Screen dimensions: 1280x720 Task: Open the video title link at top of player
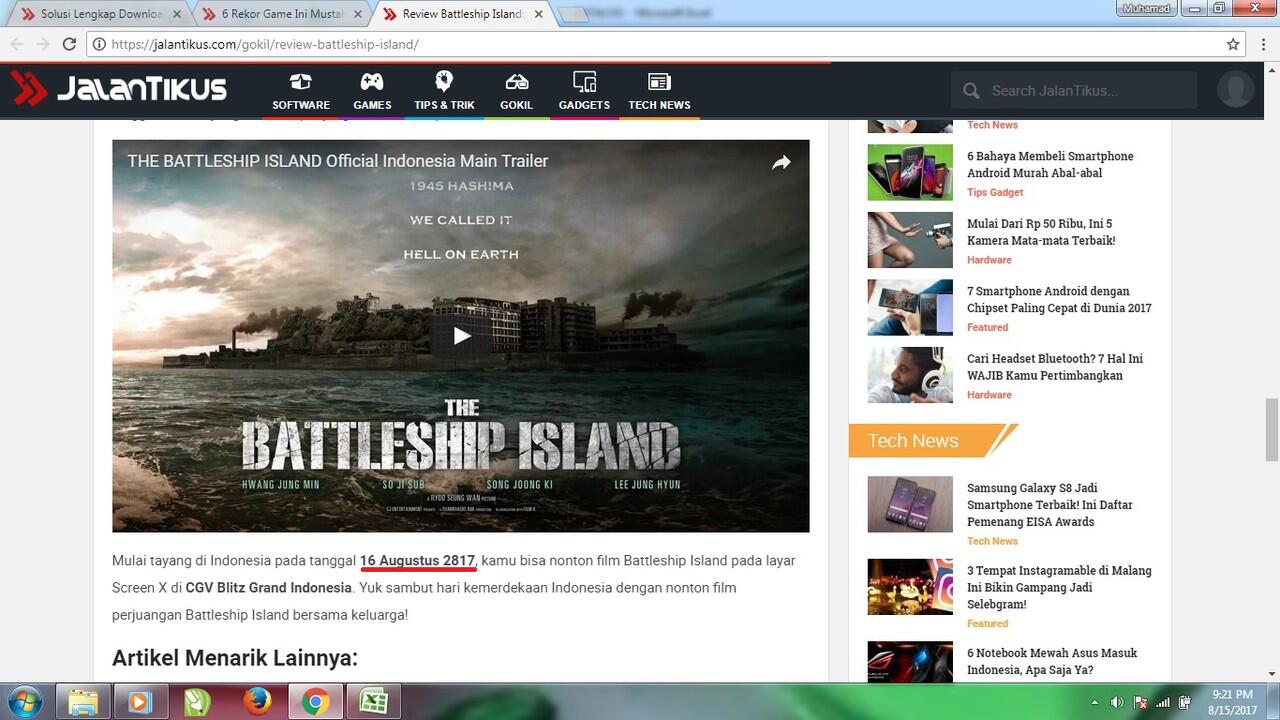[338, 161]
